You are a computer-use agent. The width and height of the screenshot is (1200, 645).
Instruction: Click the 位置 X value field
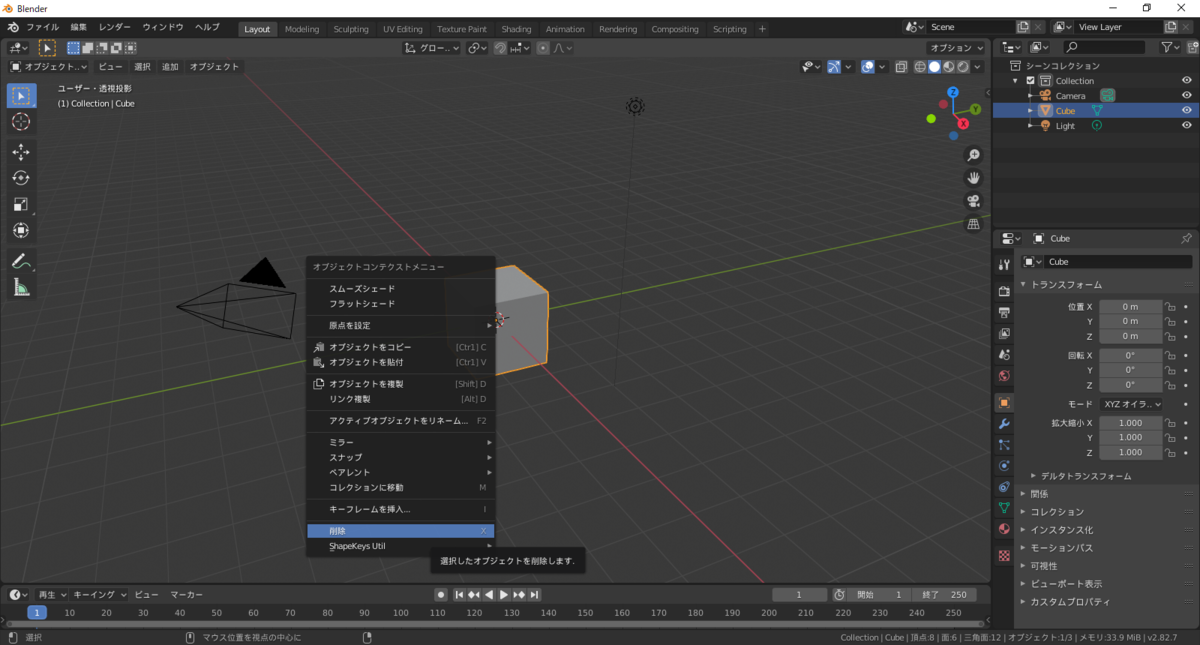click(1130, 307)
